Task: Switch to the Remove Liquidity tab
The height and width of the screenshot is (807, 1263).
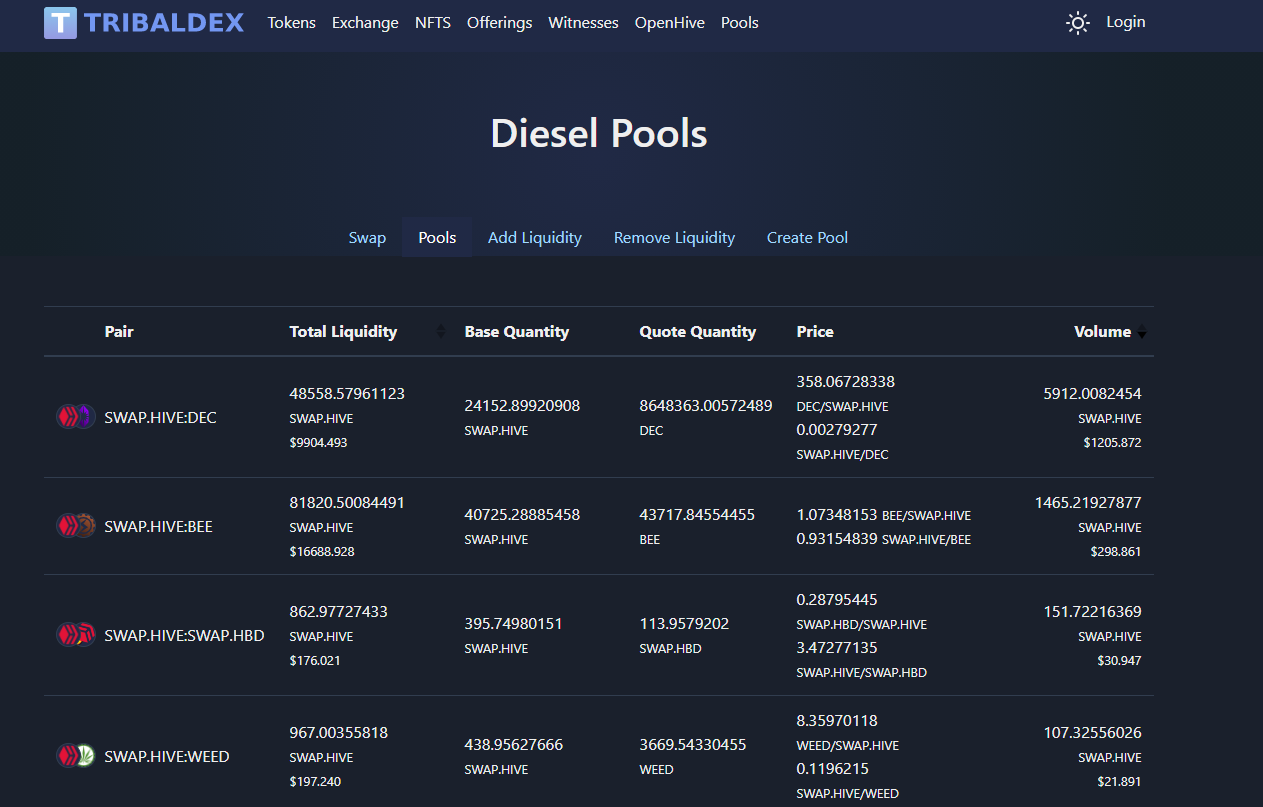Action: pos(674,238)
